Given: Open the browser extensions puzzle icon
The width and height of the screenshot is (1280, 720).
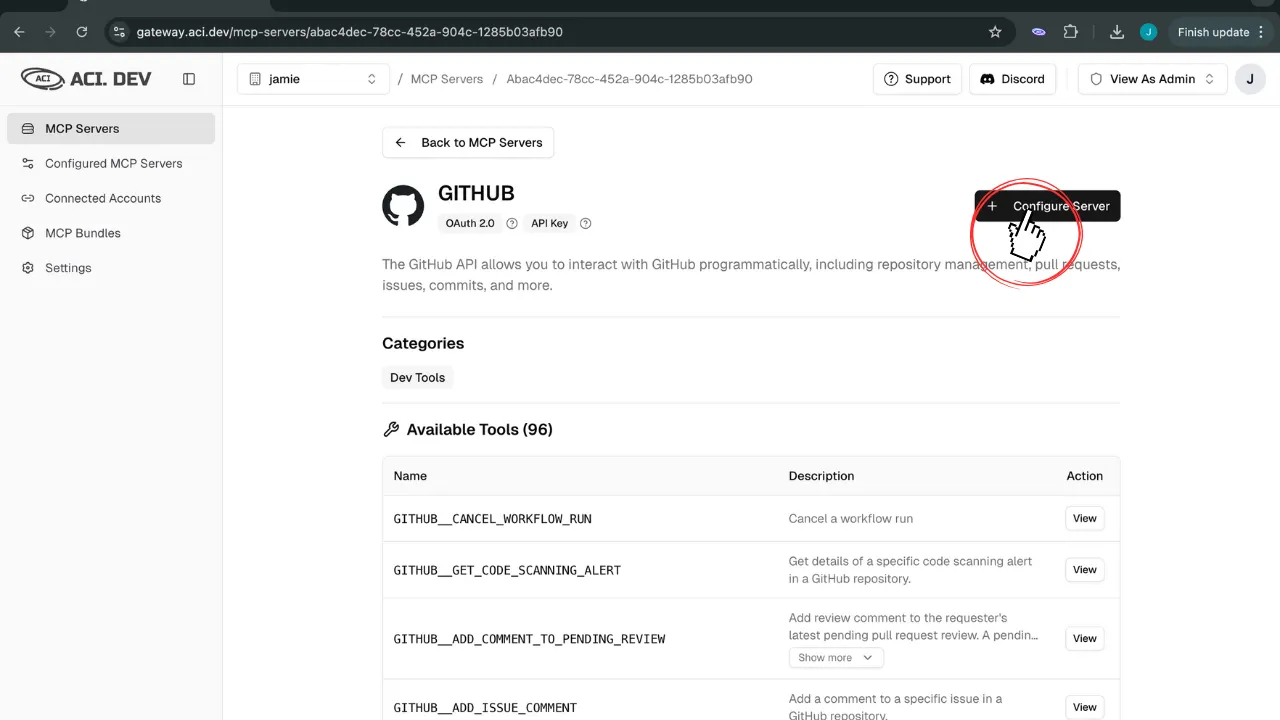Looking at the screenshot, I should pyautogui.click(x=1071, y=32).
